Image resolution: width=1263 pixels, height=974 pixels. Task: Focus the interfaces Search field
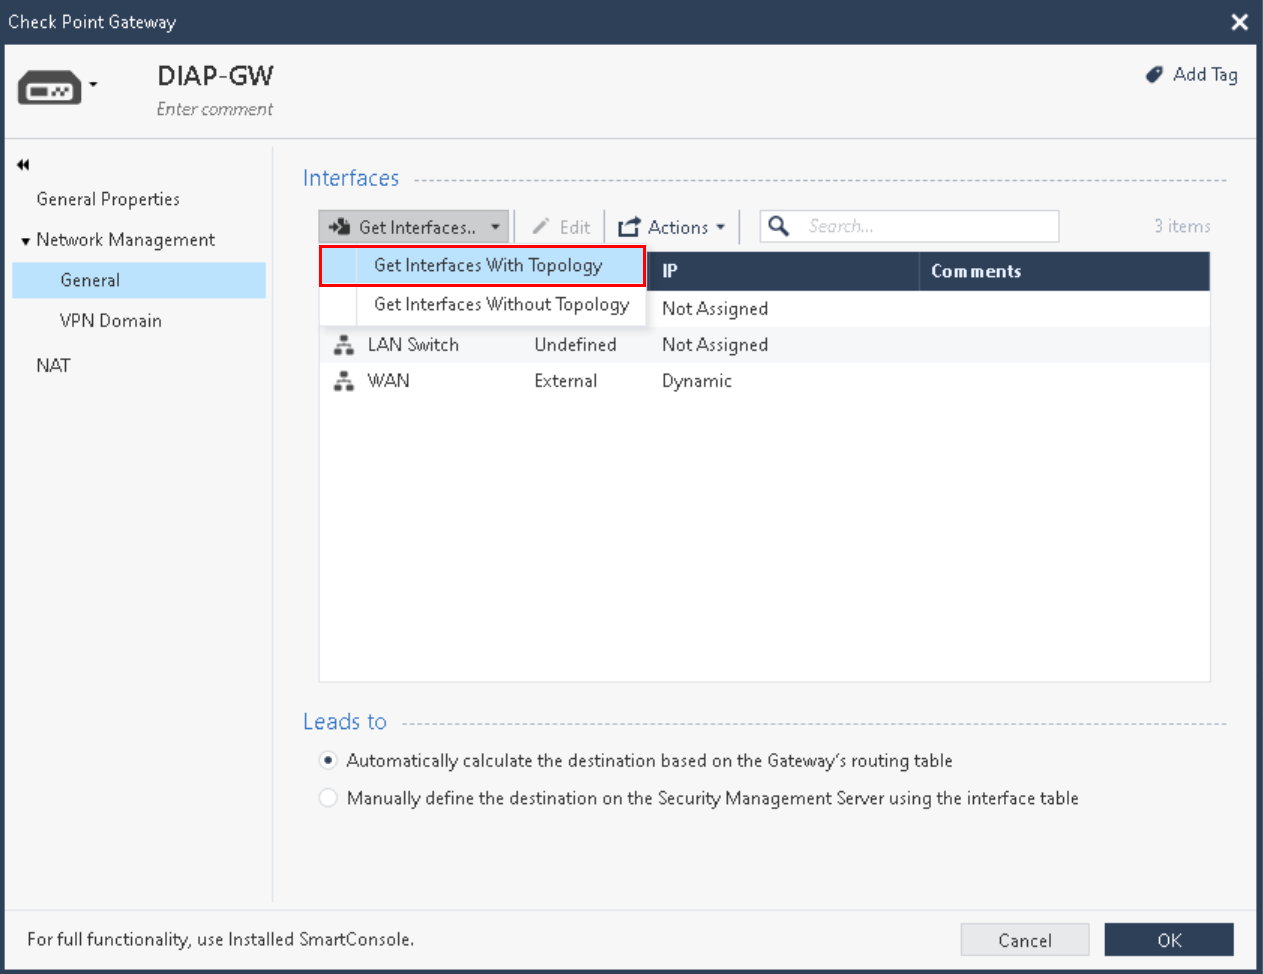(909, 226)
